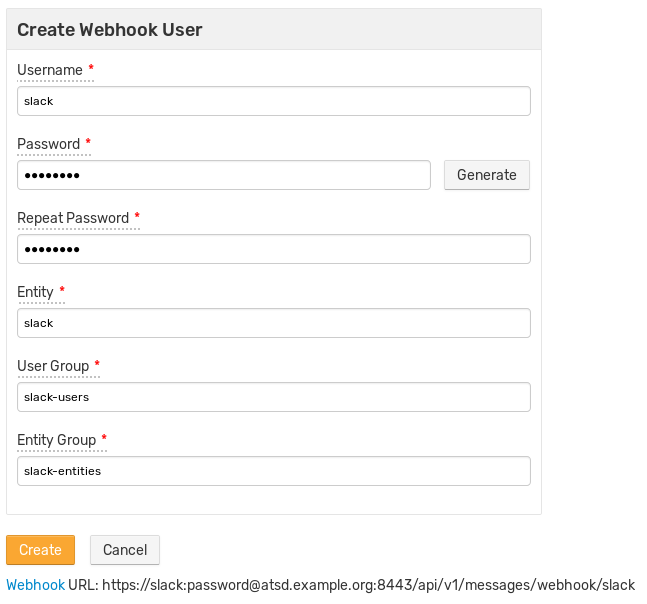Click the Create Webhook User heading

point(110,30)
